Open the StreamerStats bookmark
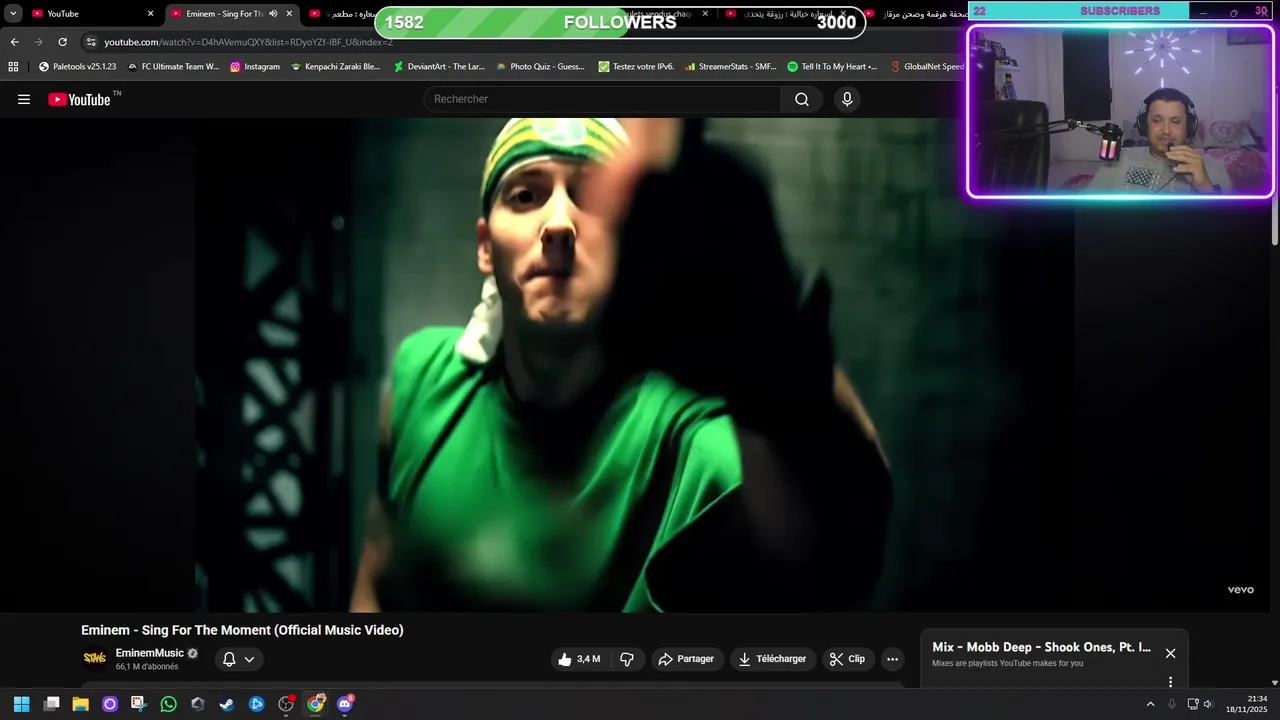 tap(730, 66)
